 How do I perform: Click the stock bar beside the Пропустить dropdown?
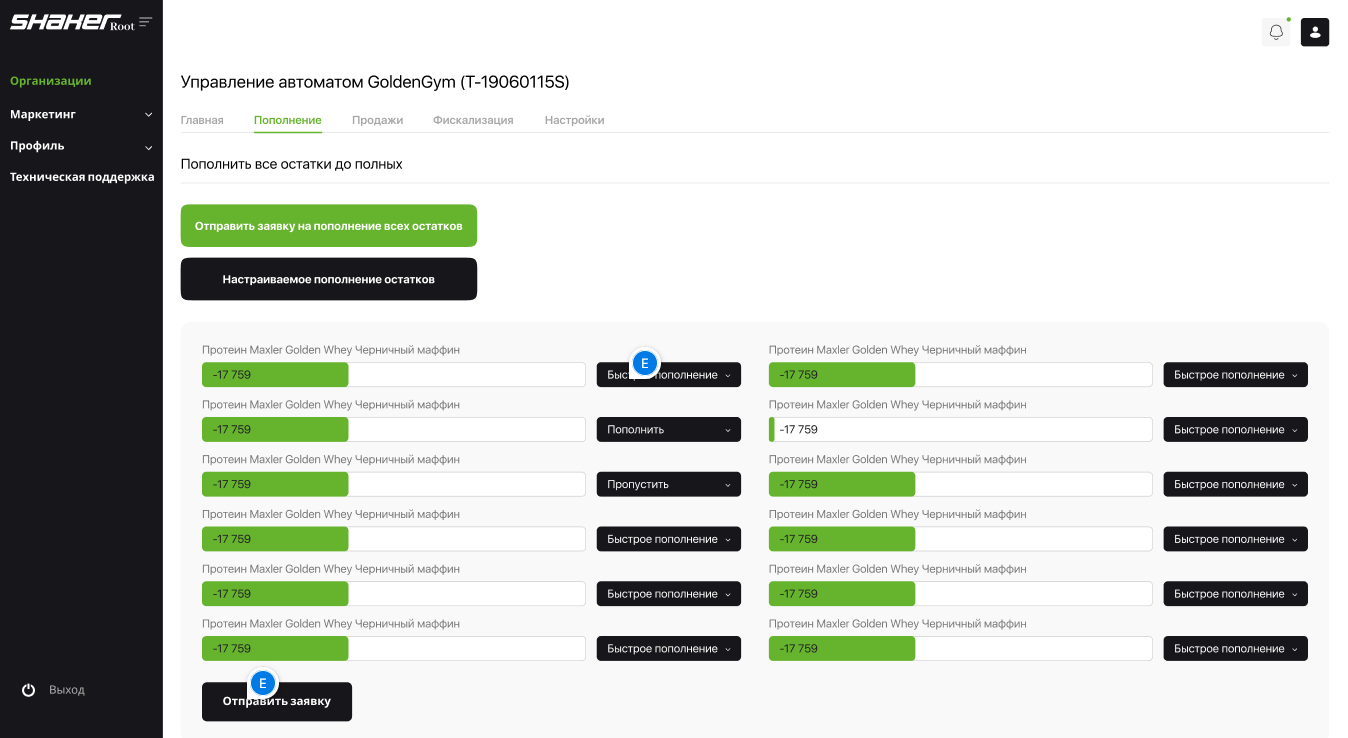(x=394, y=484)
